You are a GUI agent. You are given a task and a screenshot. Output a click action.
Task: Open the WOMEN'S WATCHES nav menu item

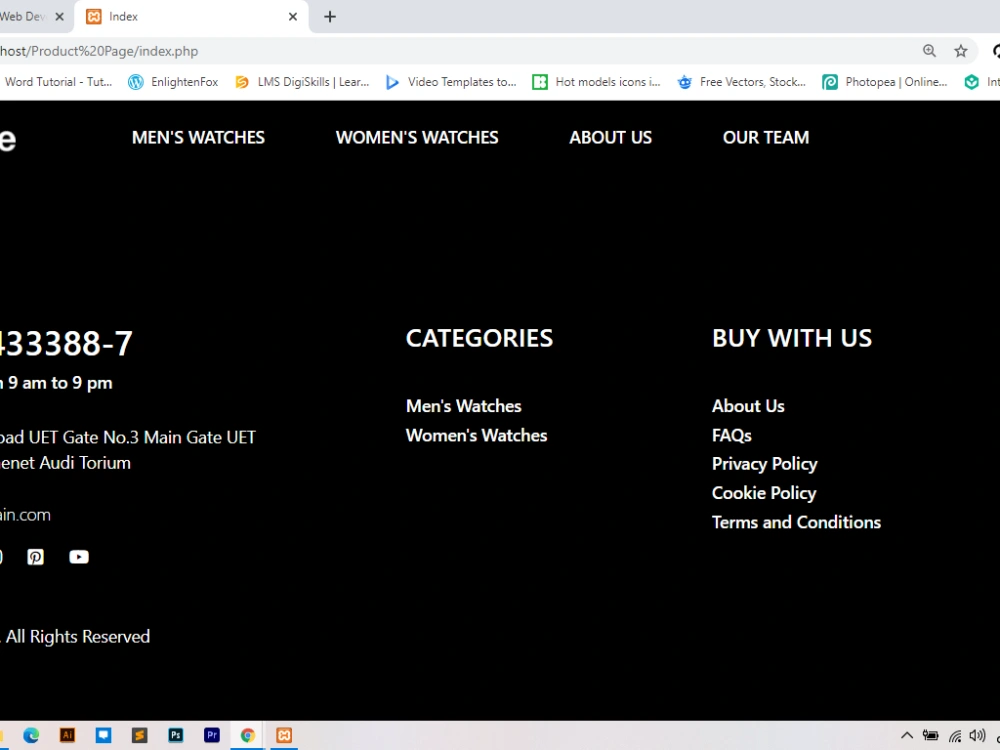[x=417, y=138]
